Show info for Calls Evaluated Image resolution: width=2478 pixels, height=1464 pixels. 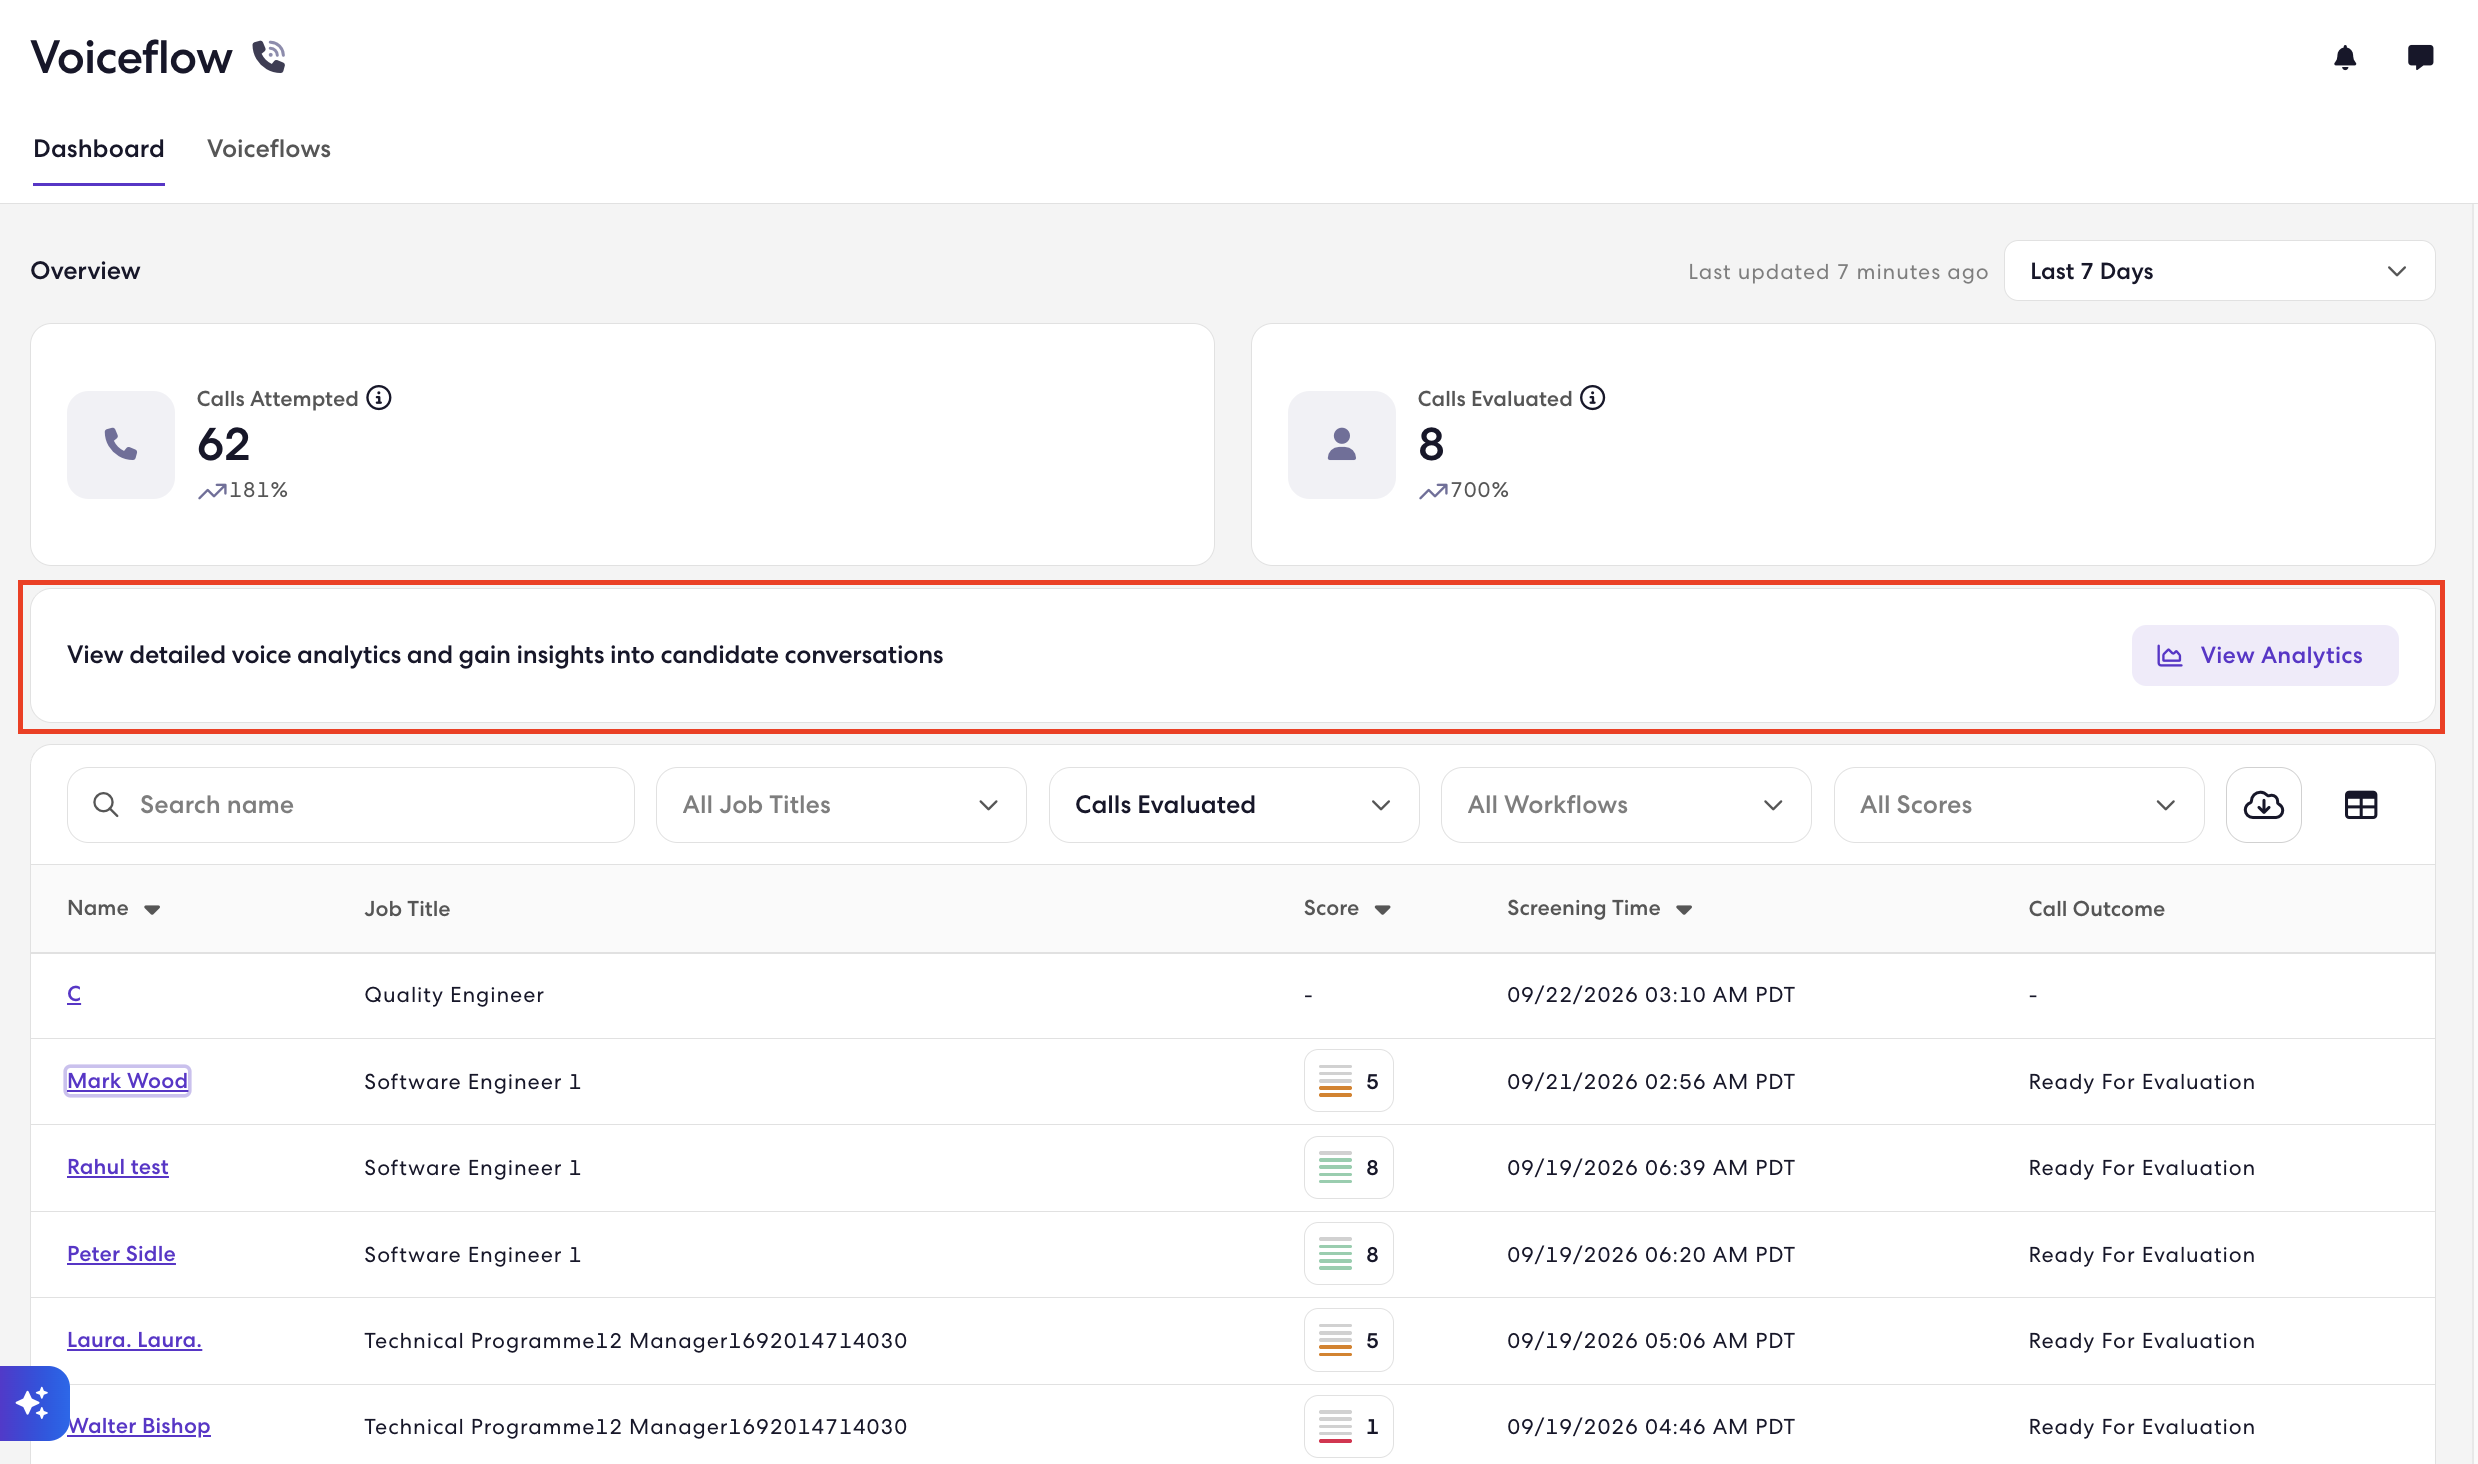point(1593,398)
